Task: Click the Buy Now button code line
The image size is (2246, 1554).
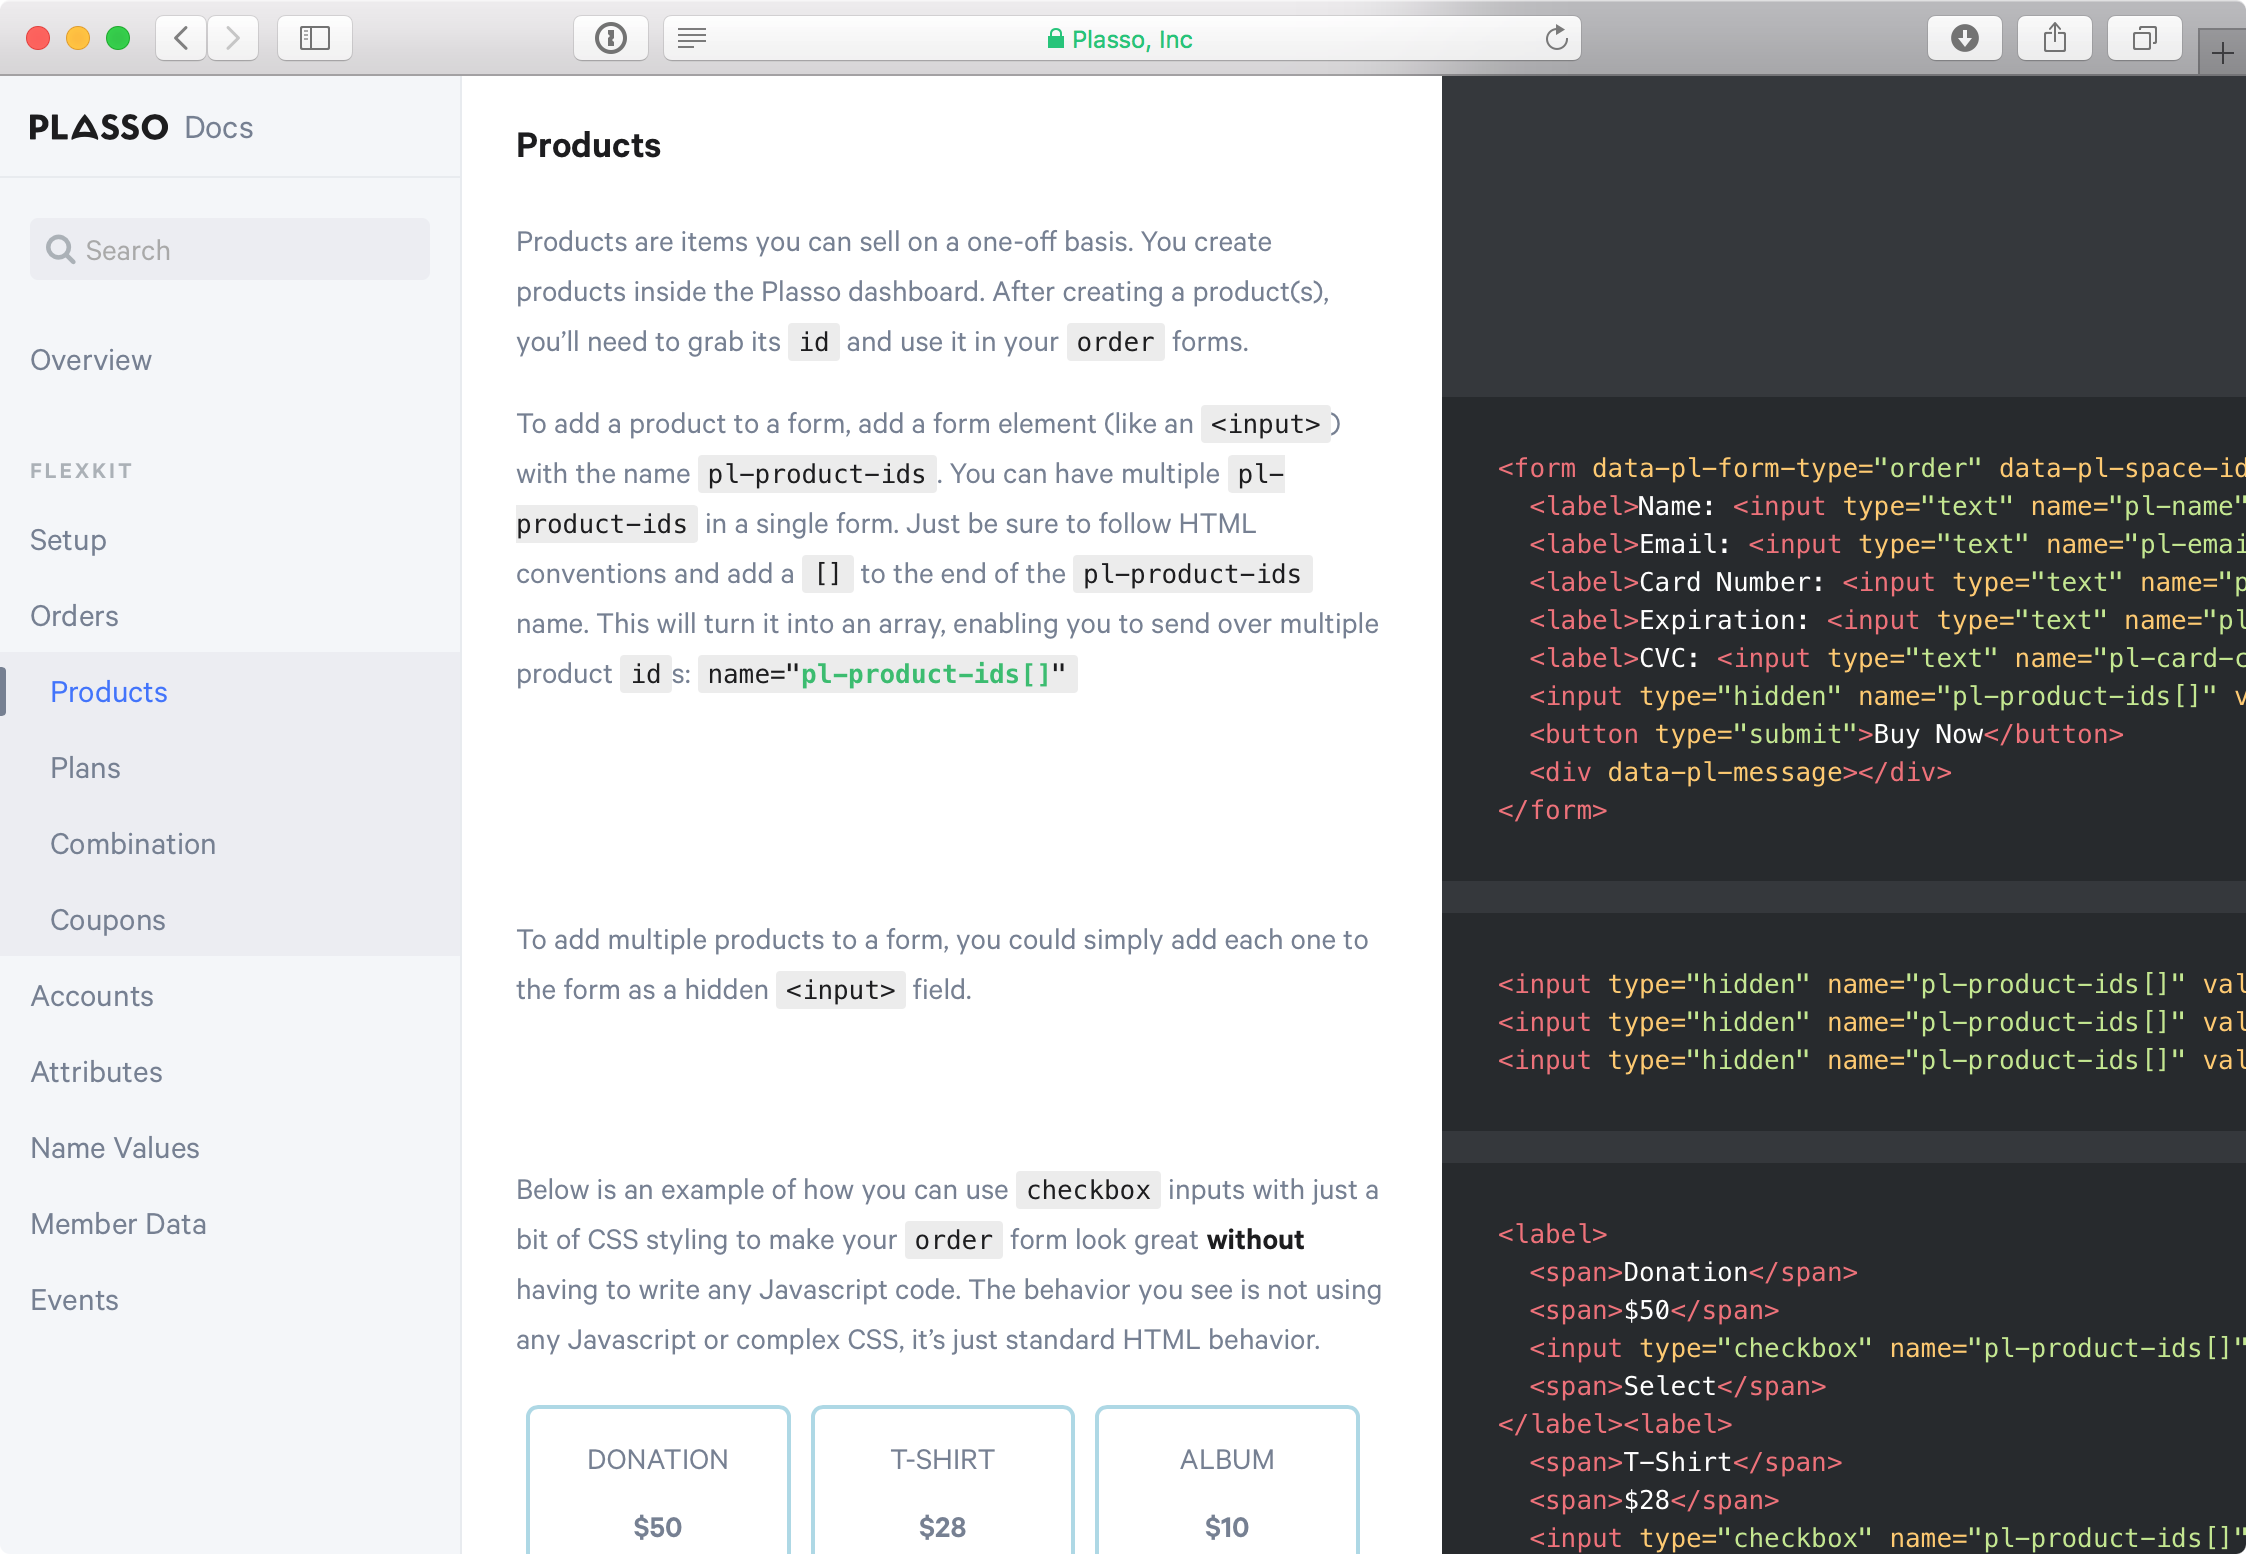Action: tap(1826, 734)
